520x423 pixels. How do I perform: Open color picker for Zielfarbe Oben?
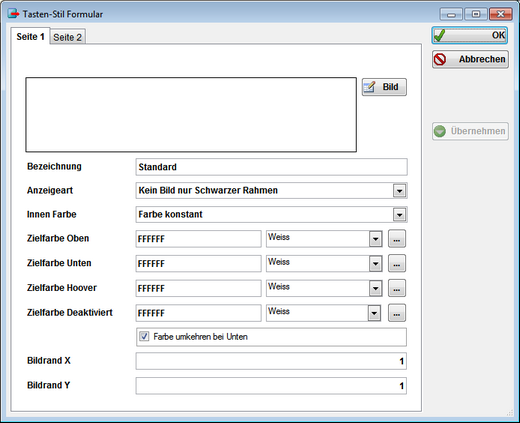coord(397,239)
